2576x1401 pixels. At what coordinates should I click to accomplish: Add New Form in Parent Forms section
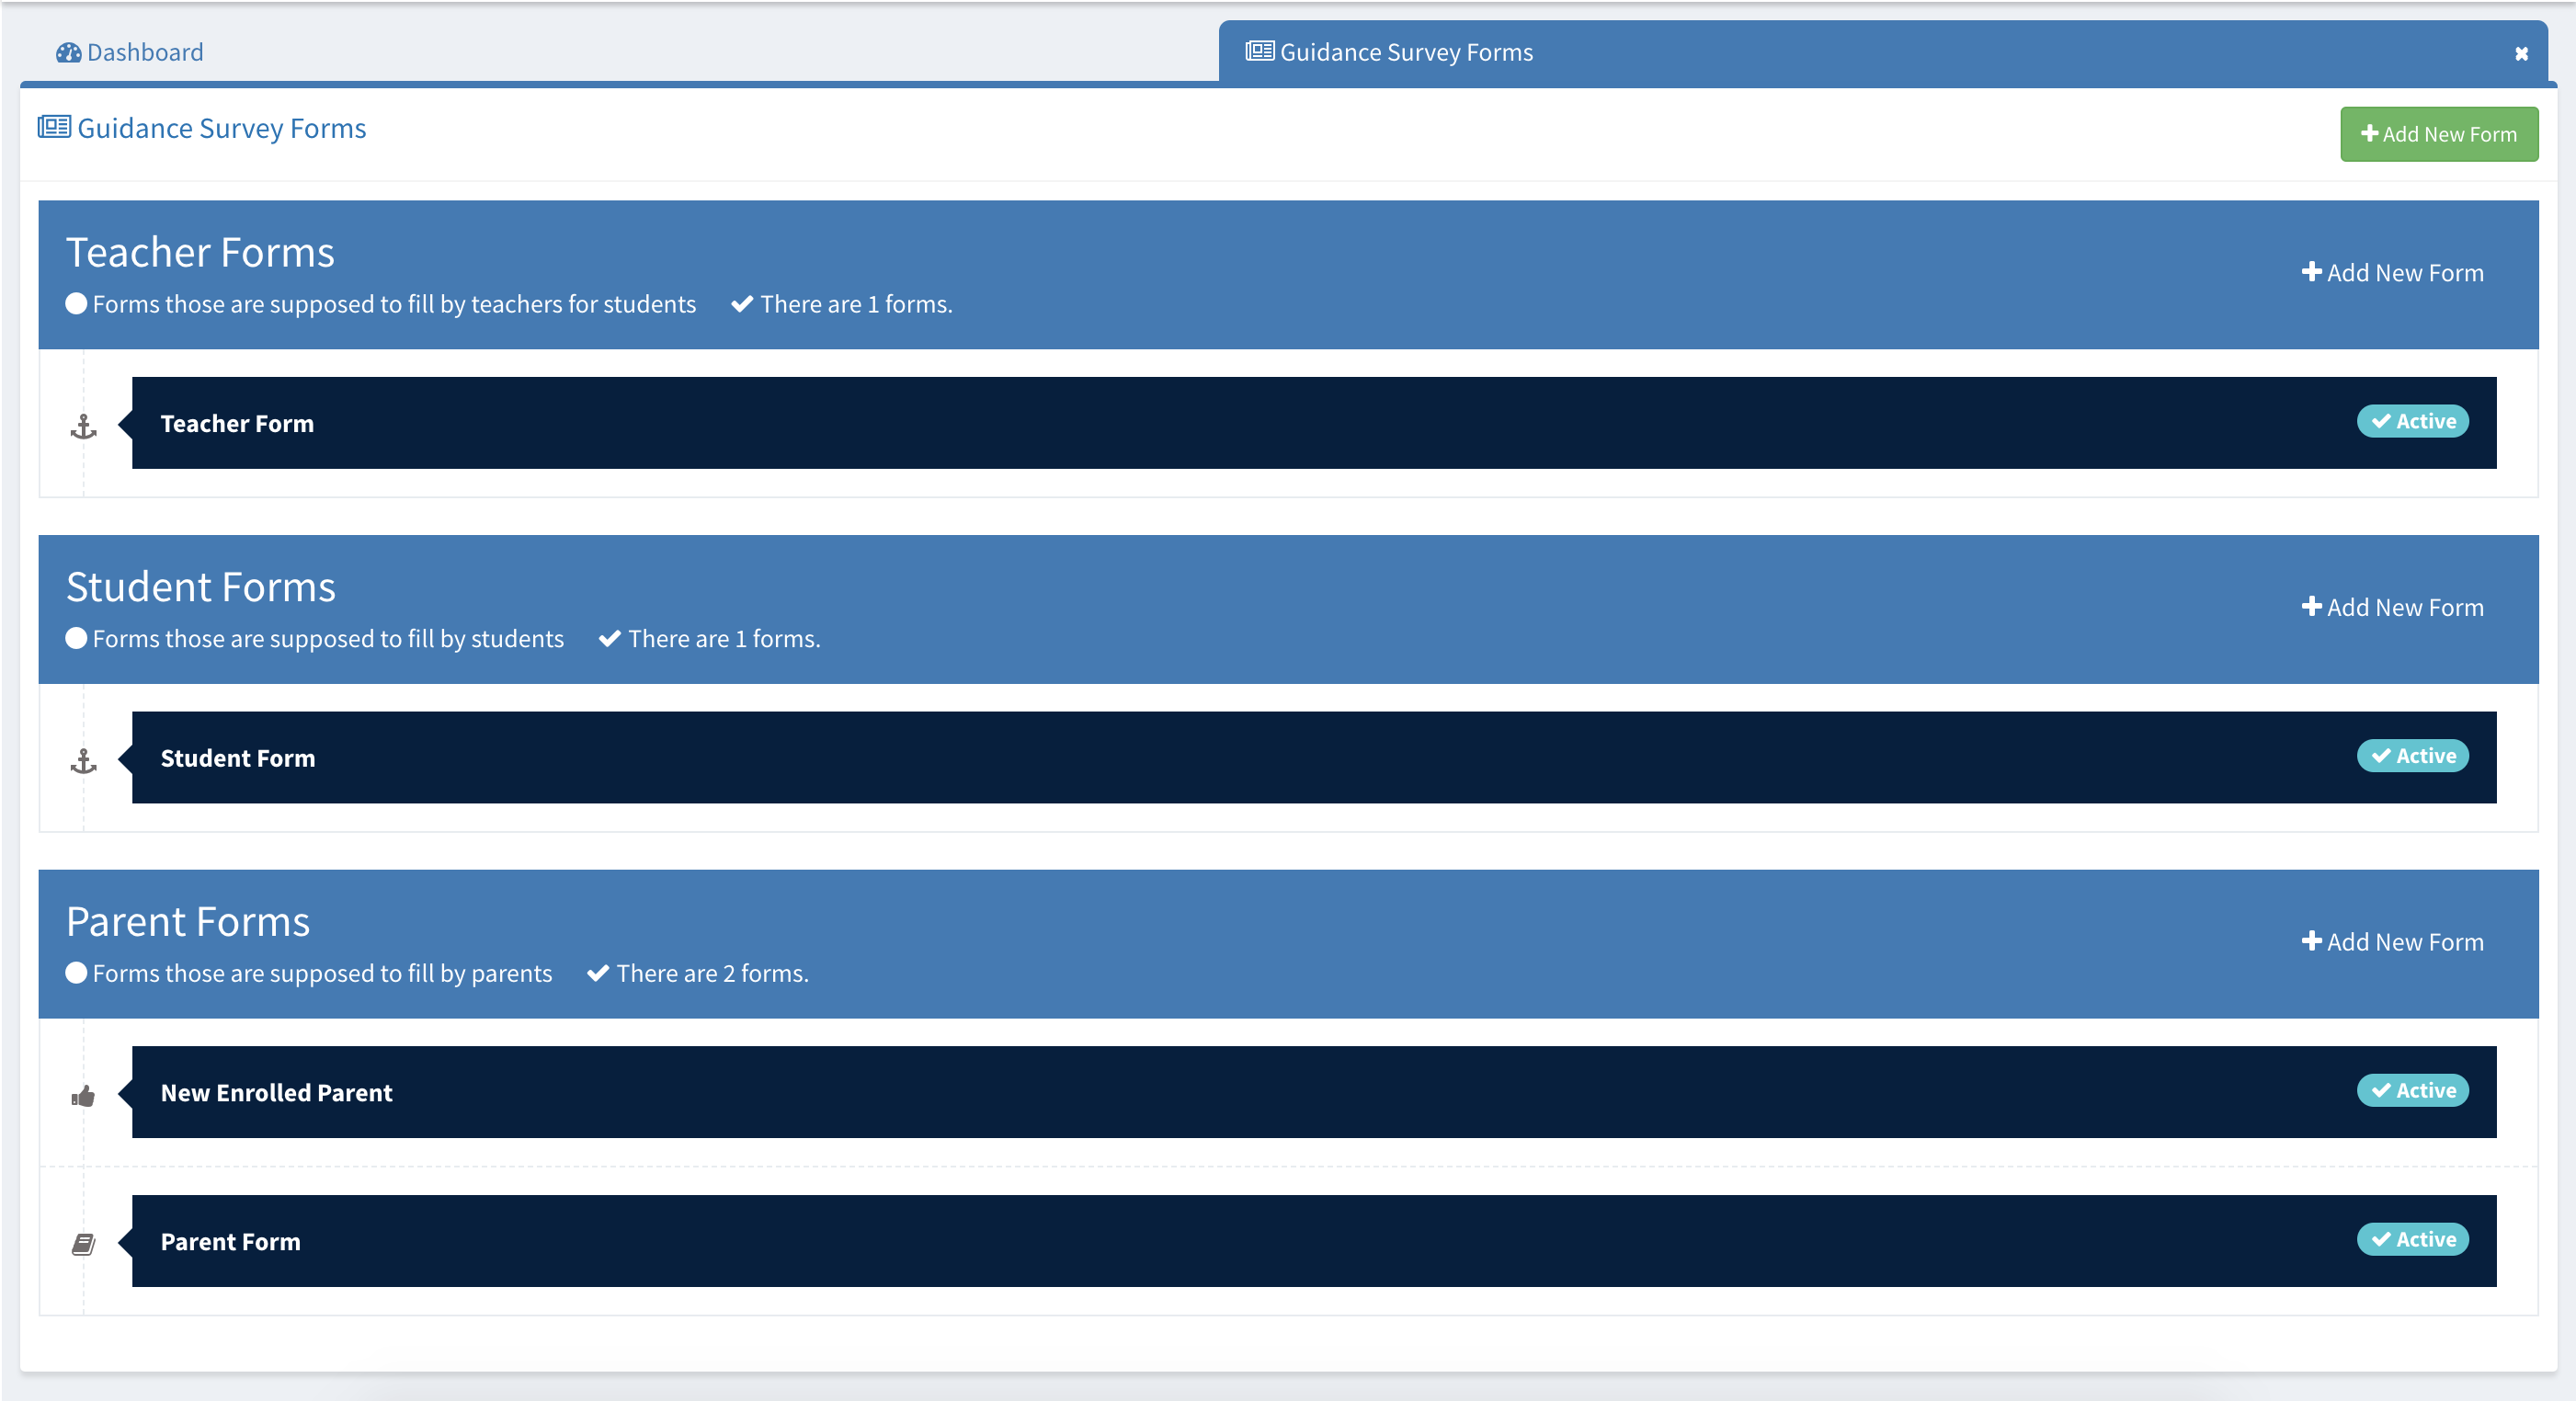tap(2392, 942)
